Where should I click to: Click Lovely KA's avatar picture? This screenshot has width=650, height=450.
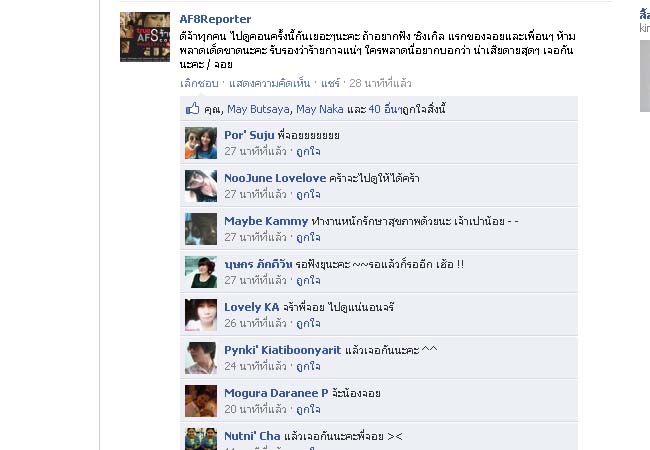[201, 315]
